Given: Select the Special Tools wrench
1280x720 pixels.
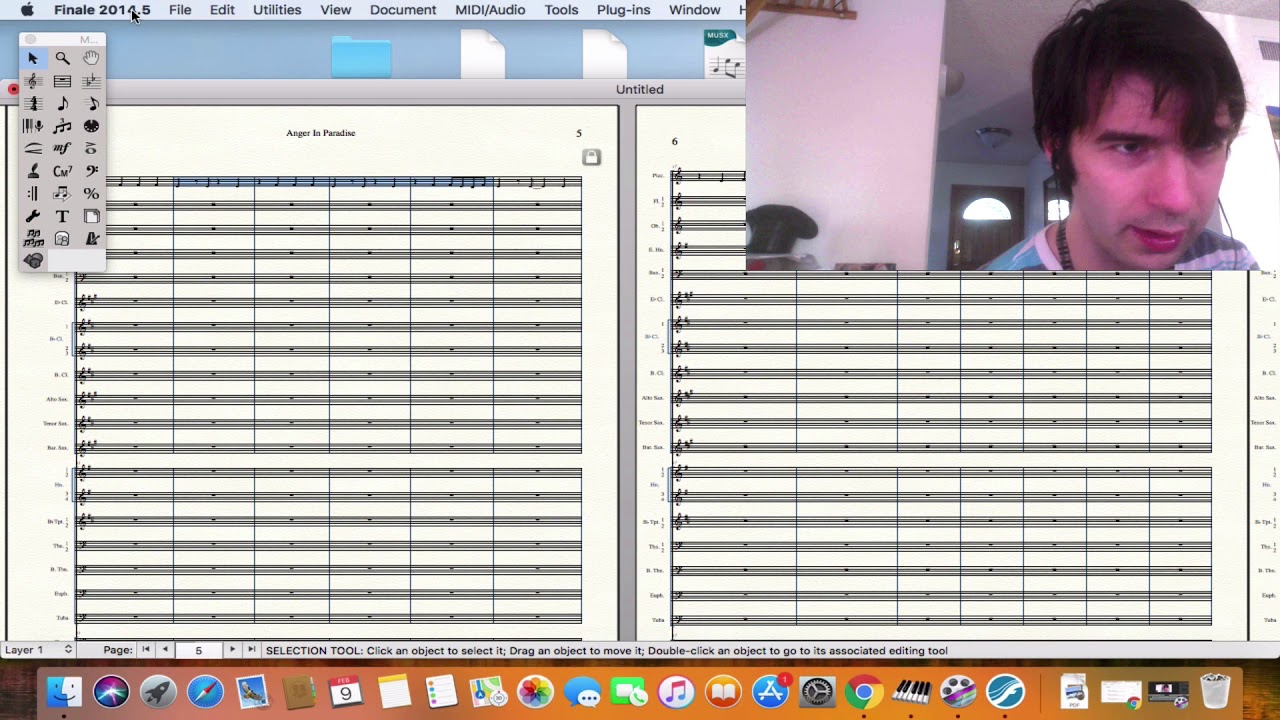Looking at the screenshot, I should [x=33, y=216].
